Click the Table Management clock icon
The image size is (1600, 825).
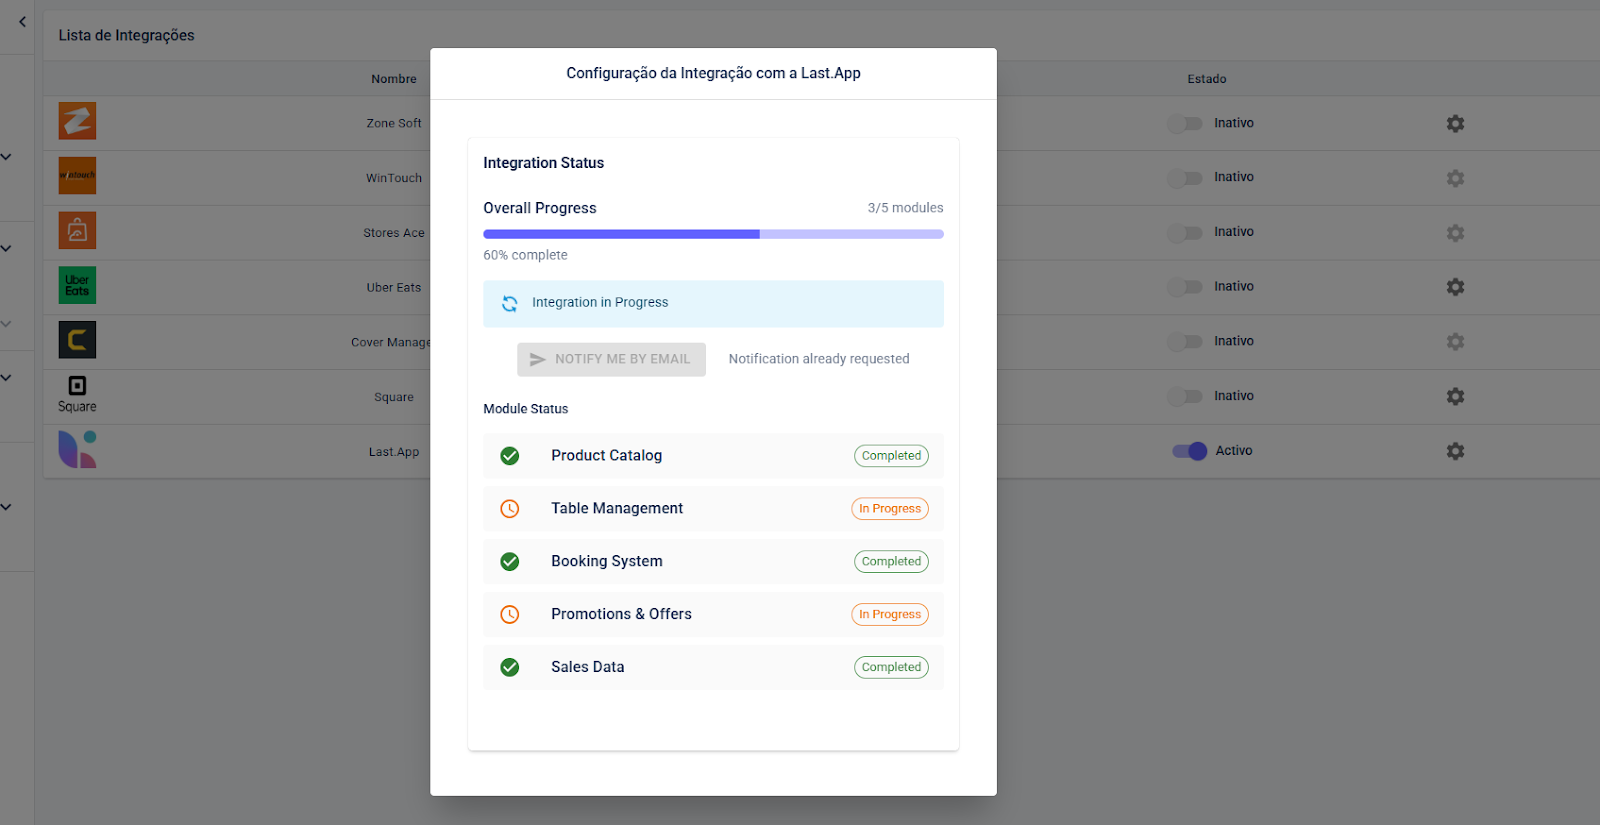pos(510,509)
